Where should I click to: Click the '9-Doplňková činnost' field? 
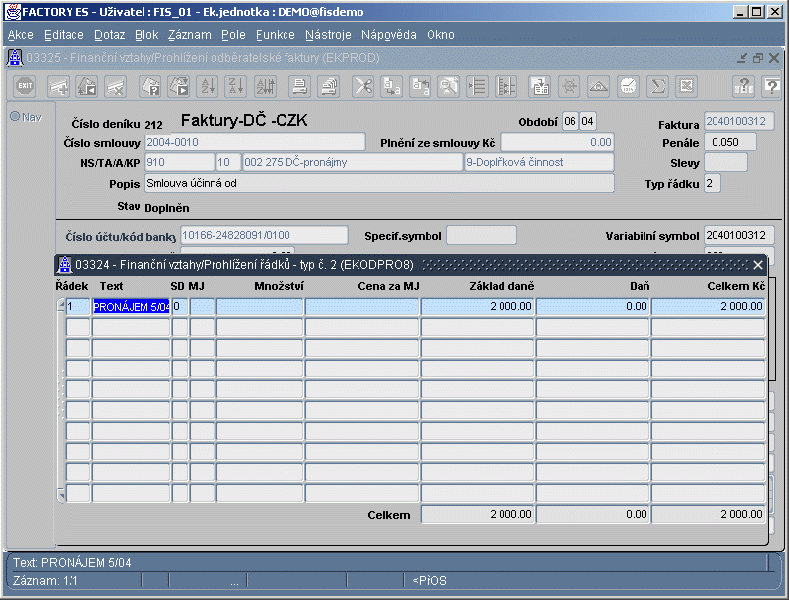point(539,162)
